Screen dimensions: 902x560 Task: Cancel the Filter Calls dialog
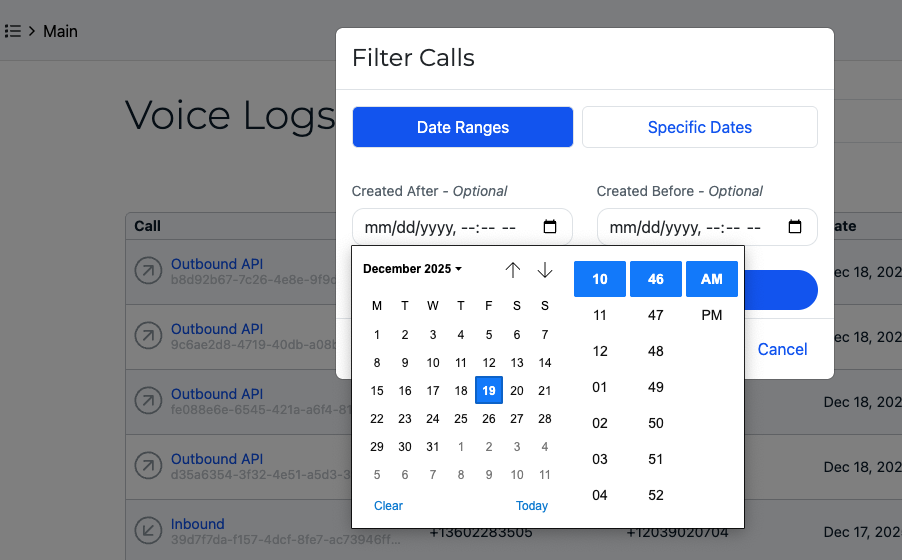click(782, 349)
